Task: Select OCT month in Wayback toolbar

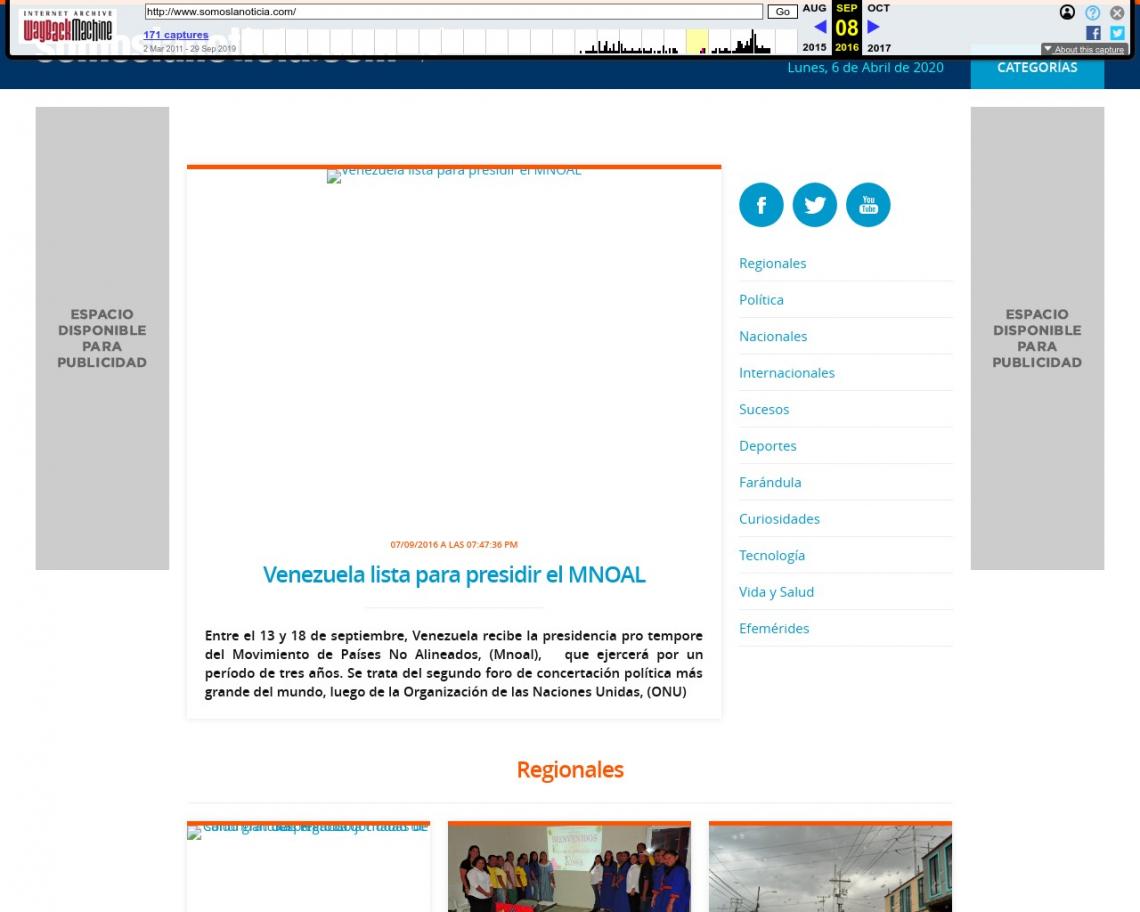Action: click(878, 8)
